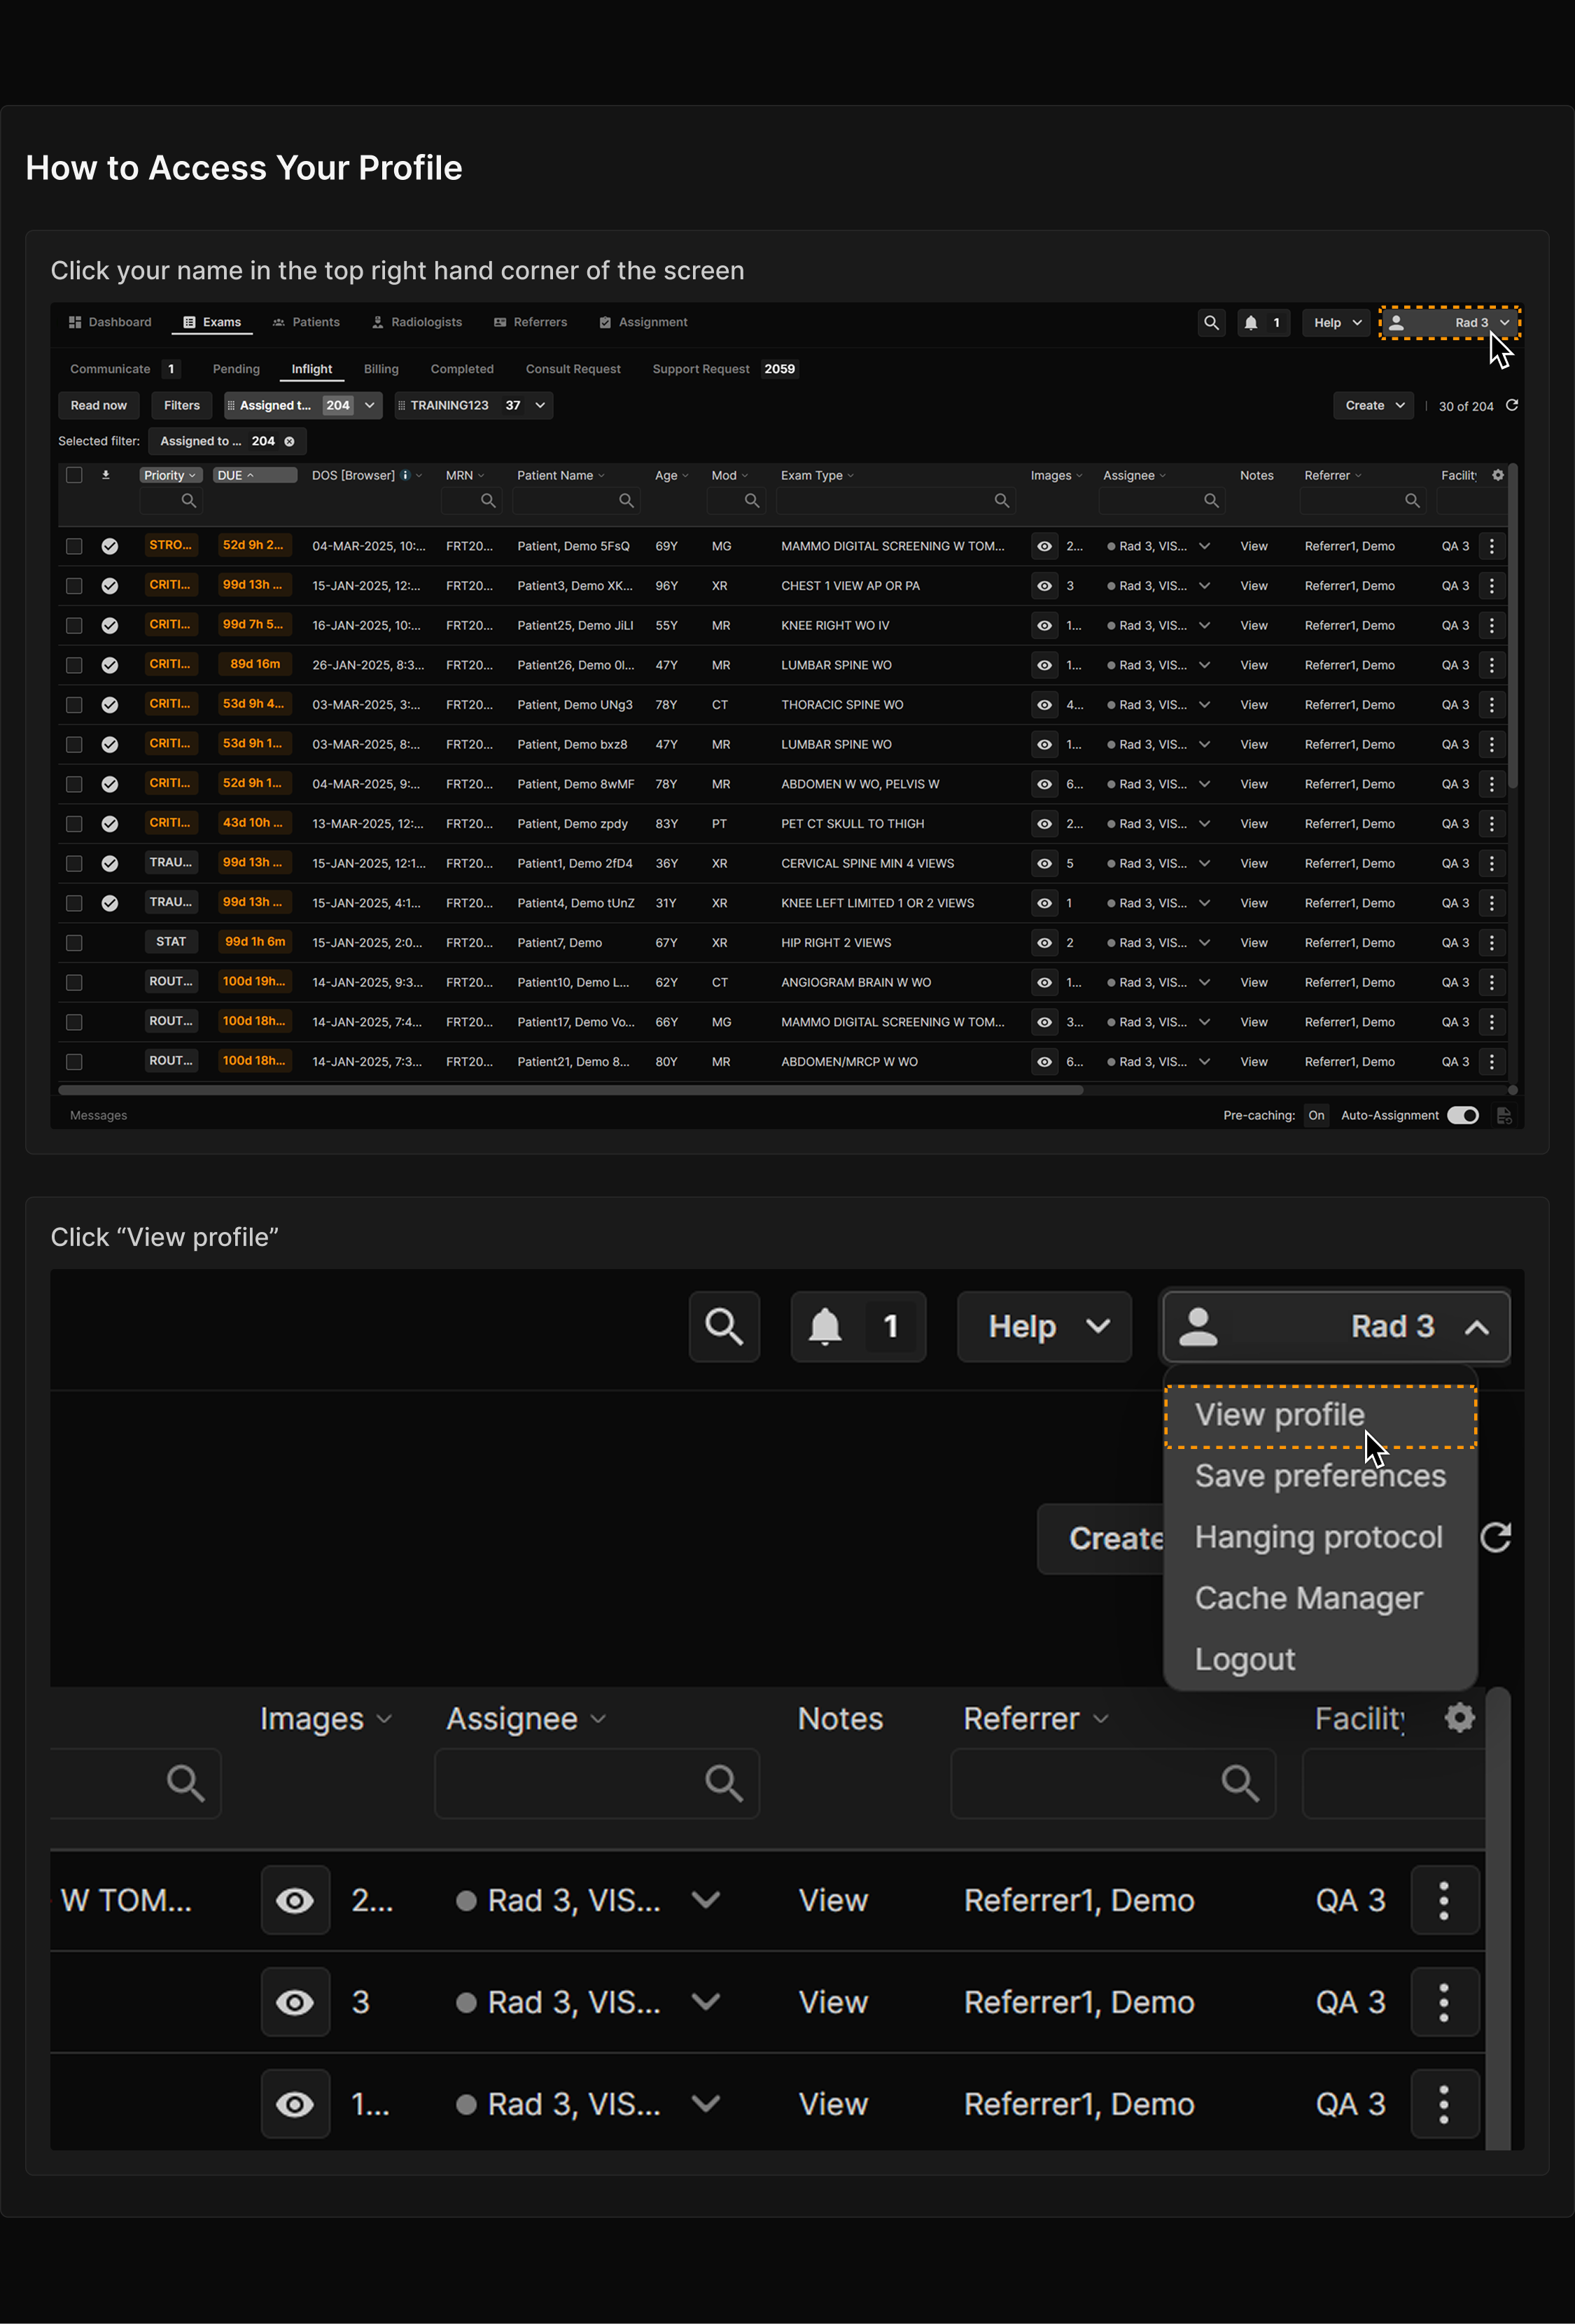Go to the Radiologists navigation tab
The width and height of the screenshot is (1575, 2324).
coord(417,322)
